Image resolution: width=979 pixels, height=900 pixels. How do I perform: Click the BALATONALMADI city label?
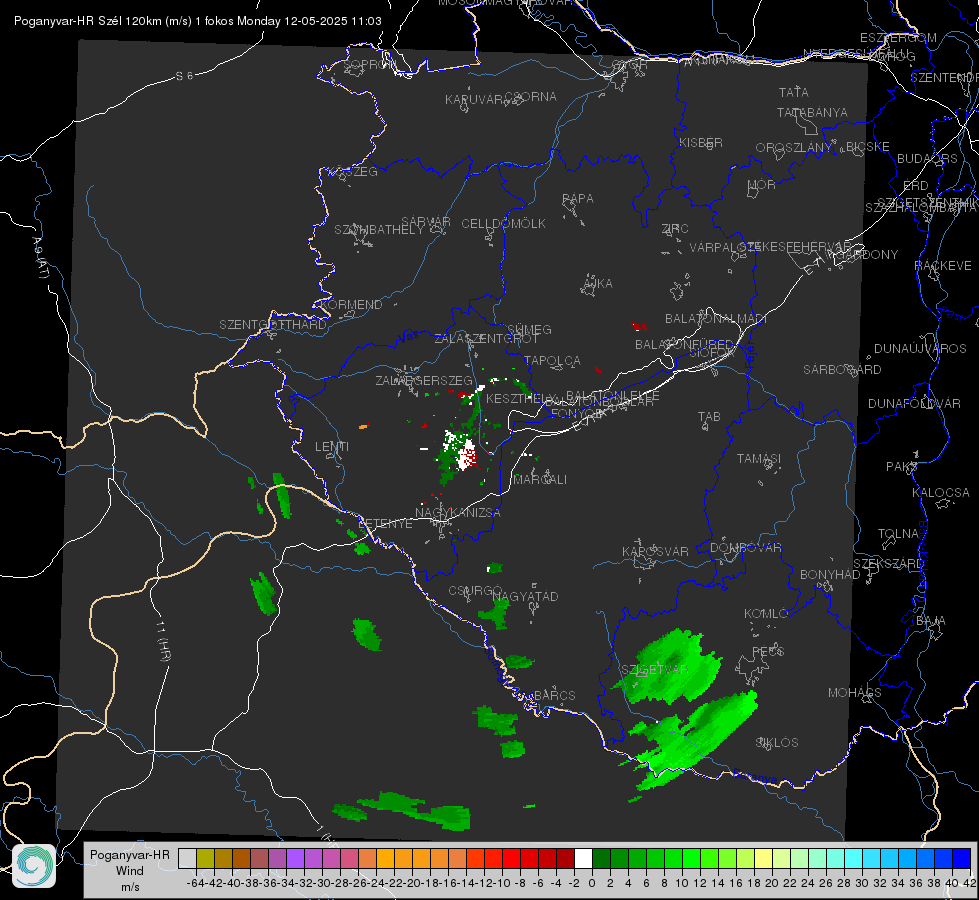(x=716, y=319)
